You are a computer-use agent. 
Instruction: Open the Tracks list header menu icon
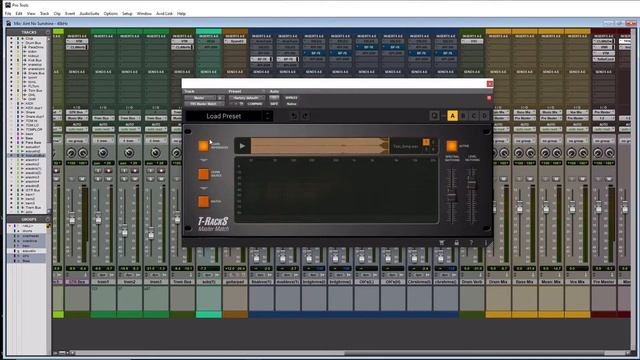coord(48,32)
